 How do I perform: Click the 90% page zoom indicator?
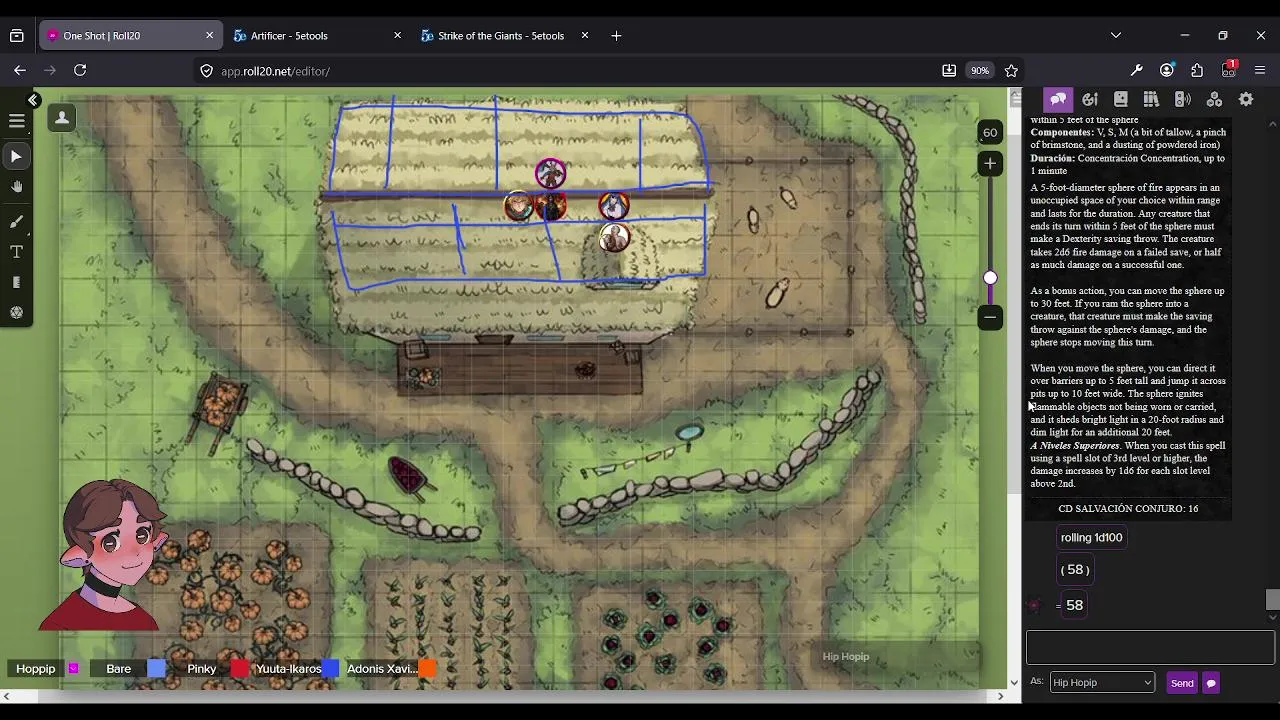[x=980, y=71]
